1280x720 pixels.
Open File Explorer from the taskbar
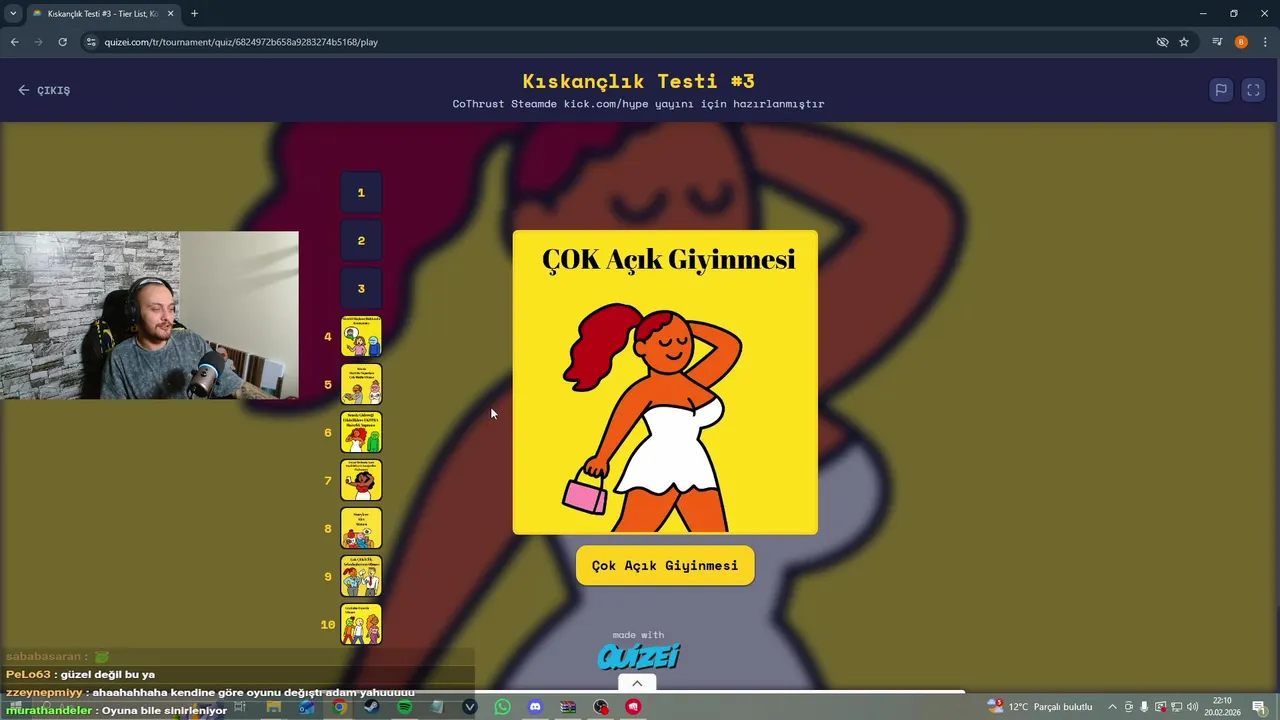click(273, 707)
